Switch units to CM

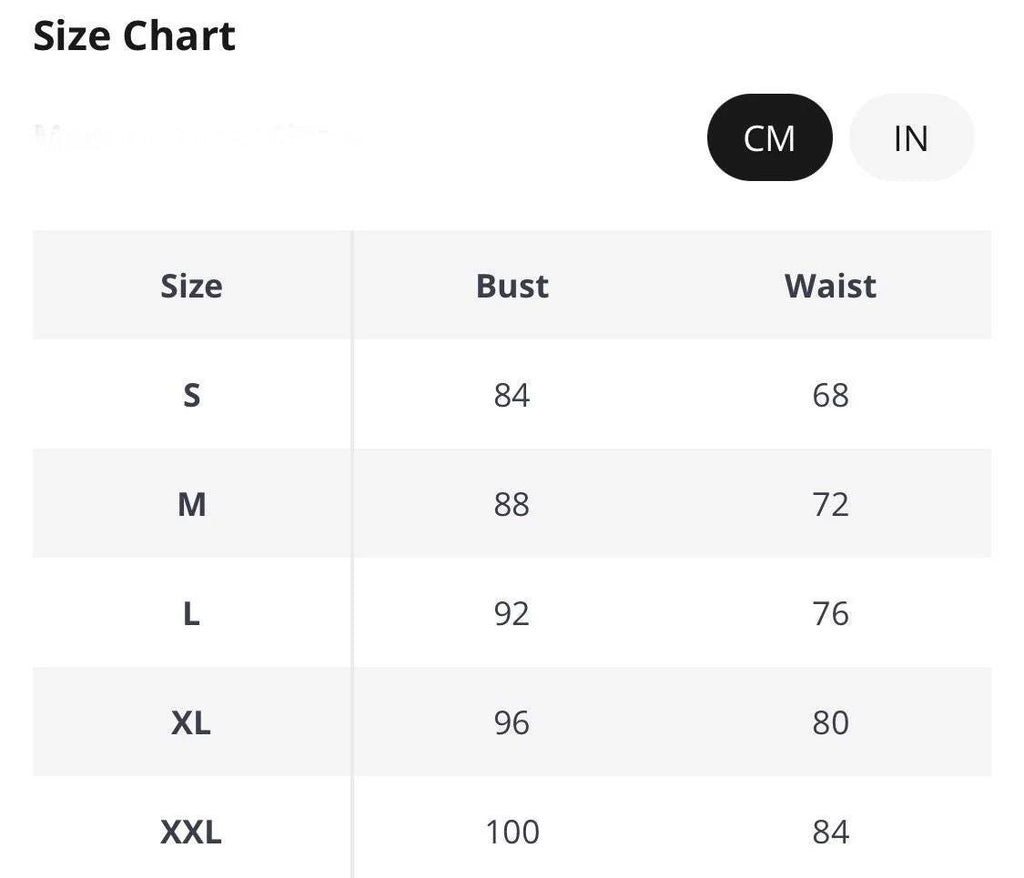tap(769, 138)
